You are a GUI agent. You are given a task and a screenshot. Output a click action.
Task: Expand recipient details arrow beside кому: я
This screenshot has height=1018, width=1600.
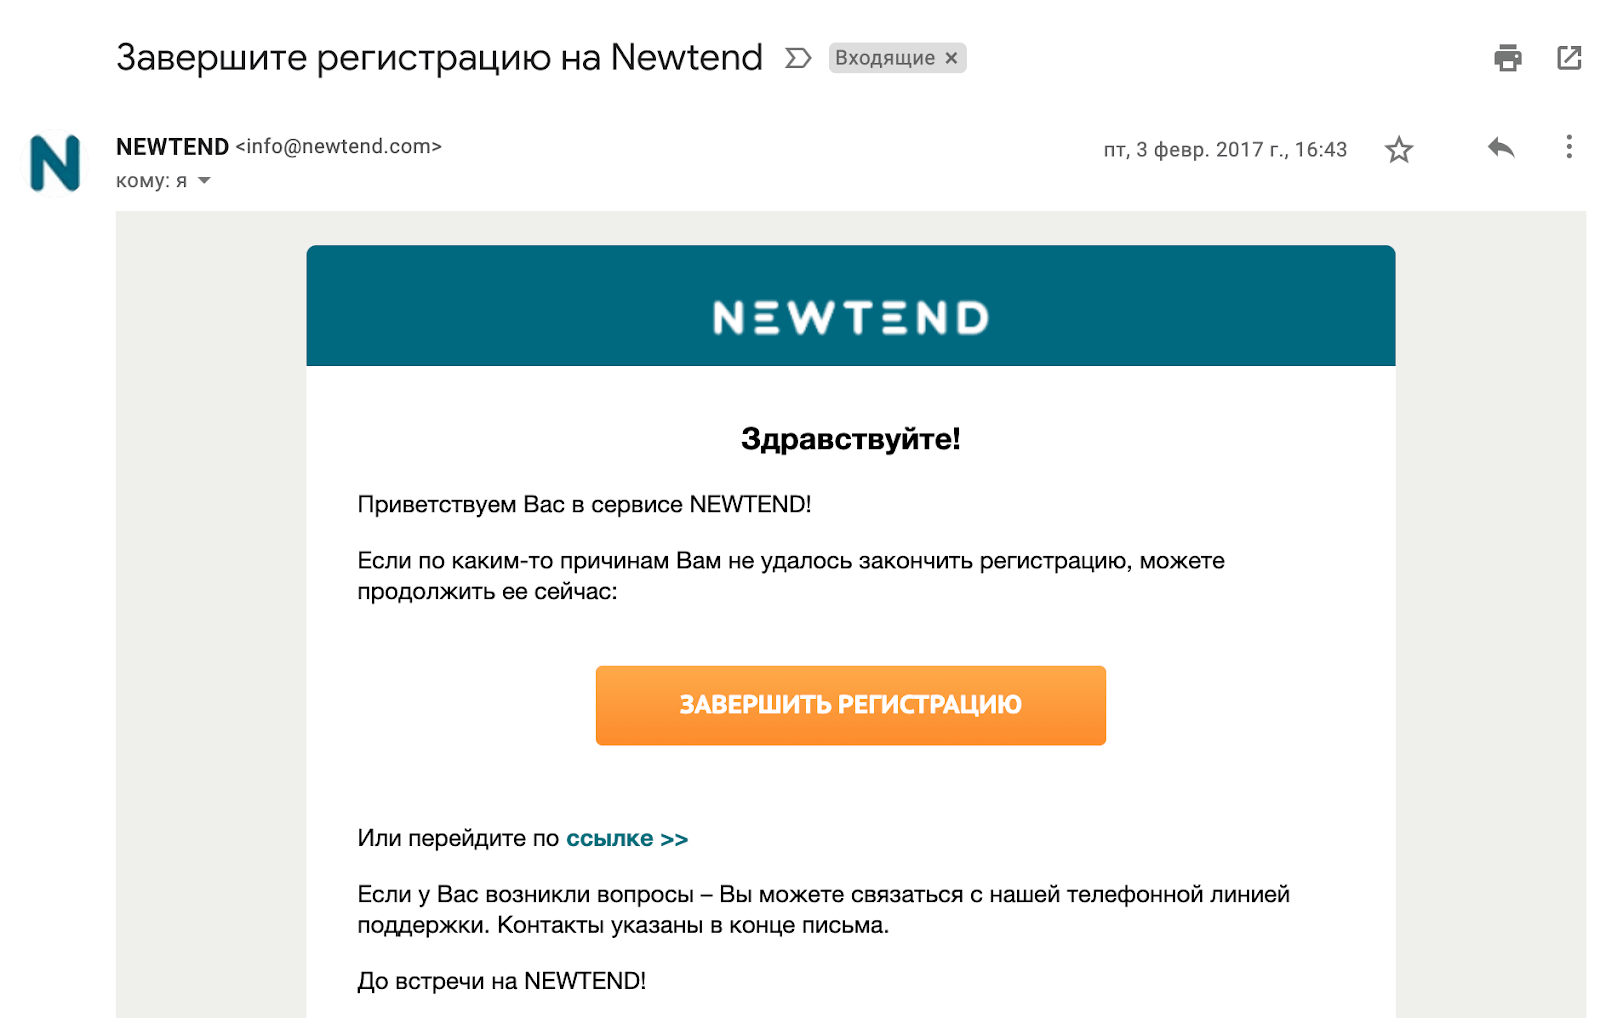coord(204,181)
